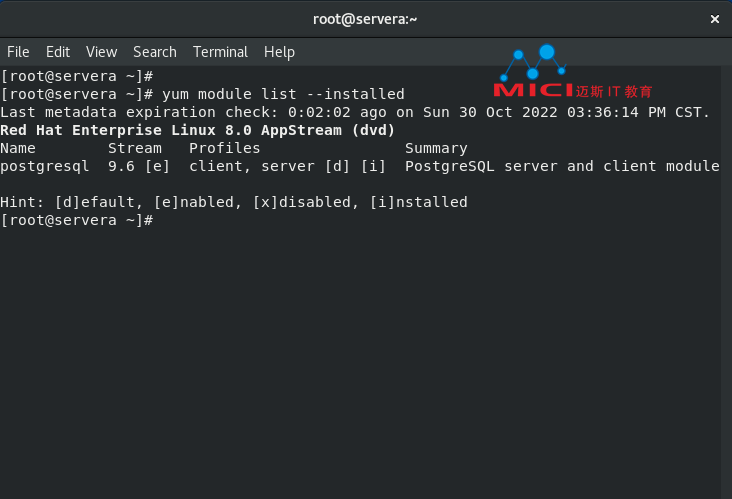The height and width of the screenshot is (499, 732).
Task: Click the terminal vertical scrollbar
Action: tap(726, 282)
